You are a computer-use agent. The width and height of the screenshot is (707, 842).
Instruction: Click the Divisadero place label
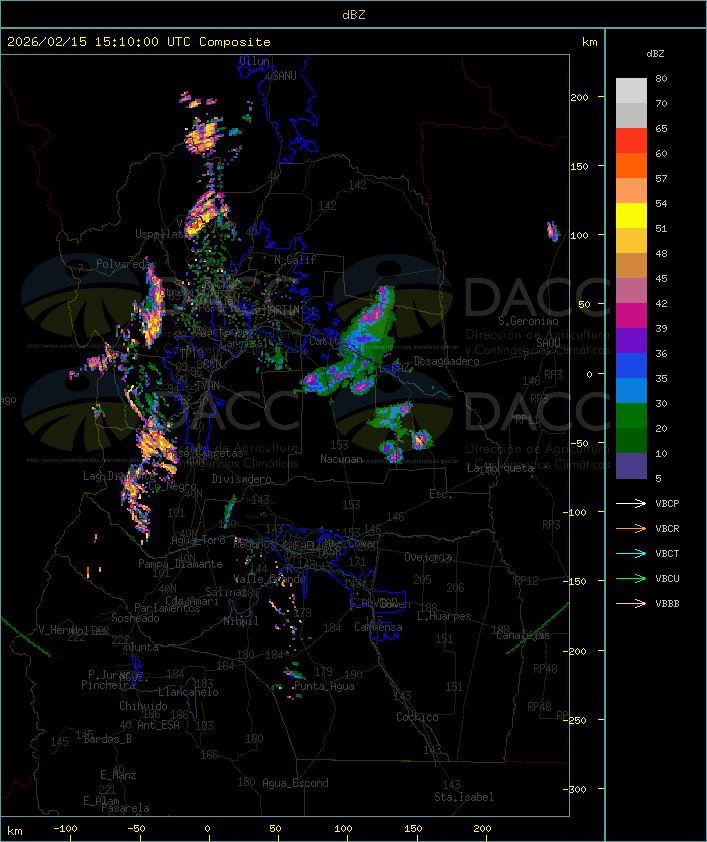click(242, 479)
